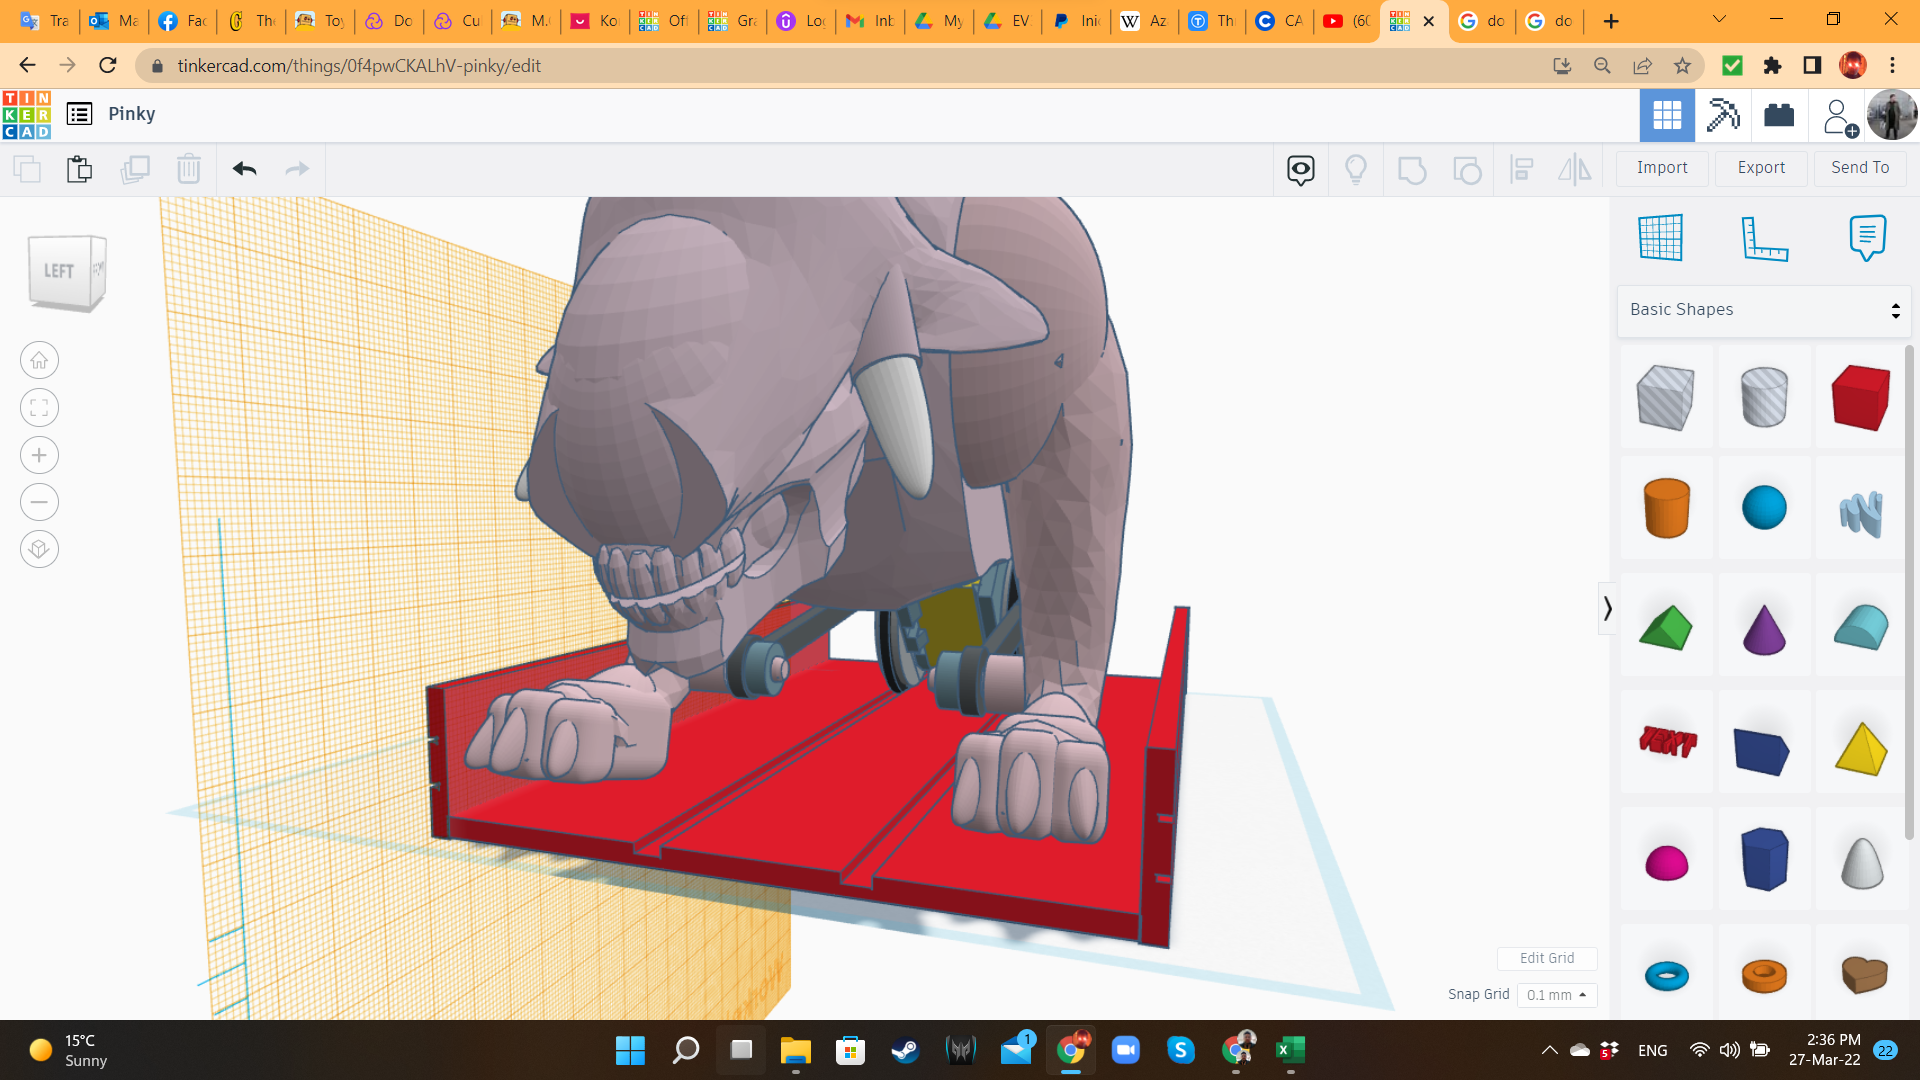Screen dimensions: 1920x1080
Task: Click the Home view button
Action: [x=39, y=361]
